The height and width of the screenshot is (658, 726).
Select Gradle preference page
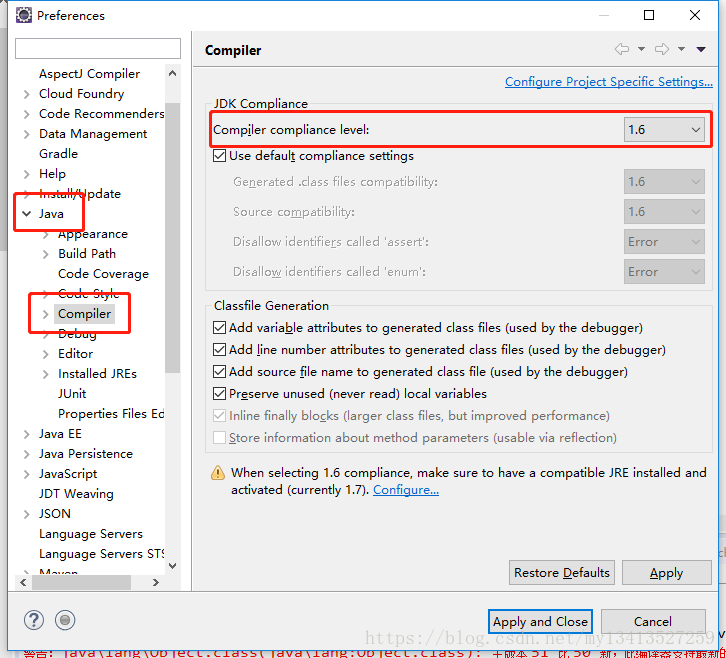(58, 153)
